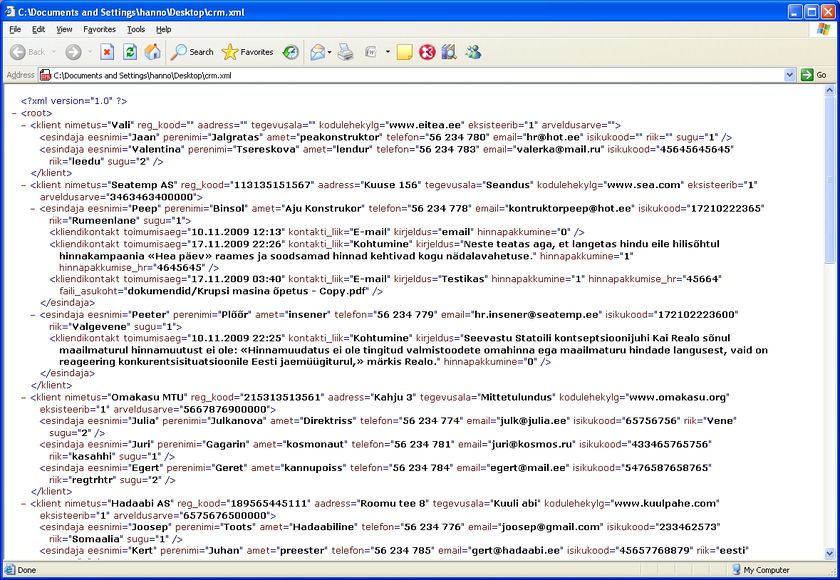Open the View menu

(64, 29)
